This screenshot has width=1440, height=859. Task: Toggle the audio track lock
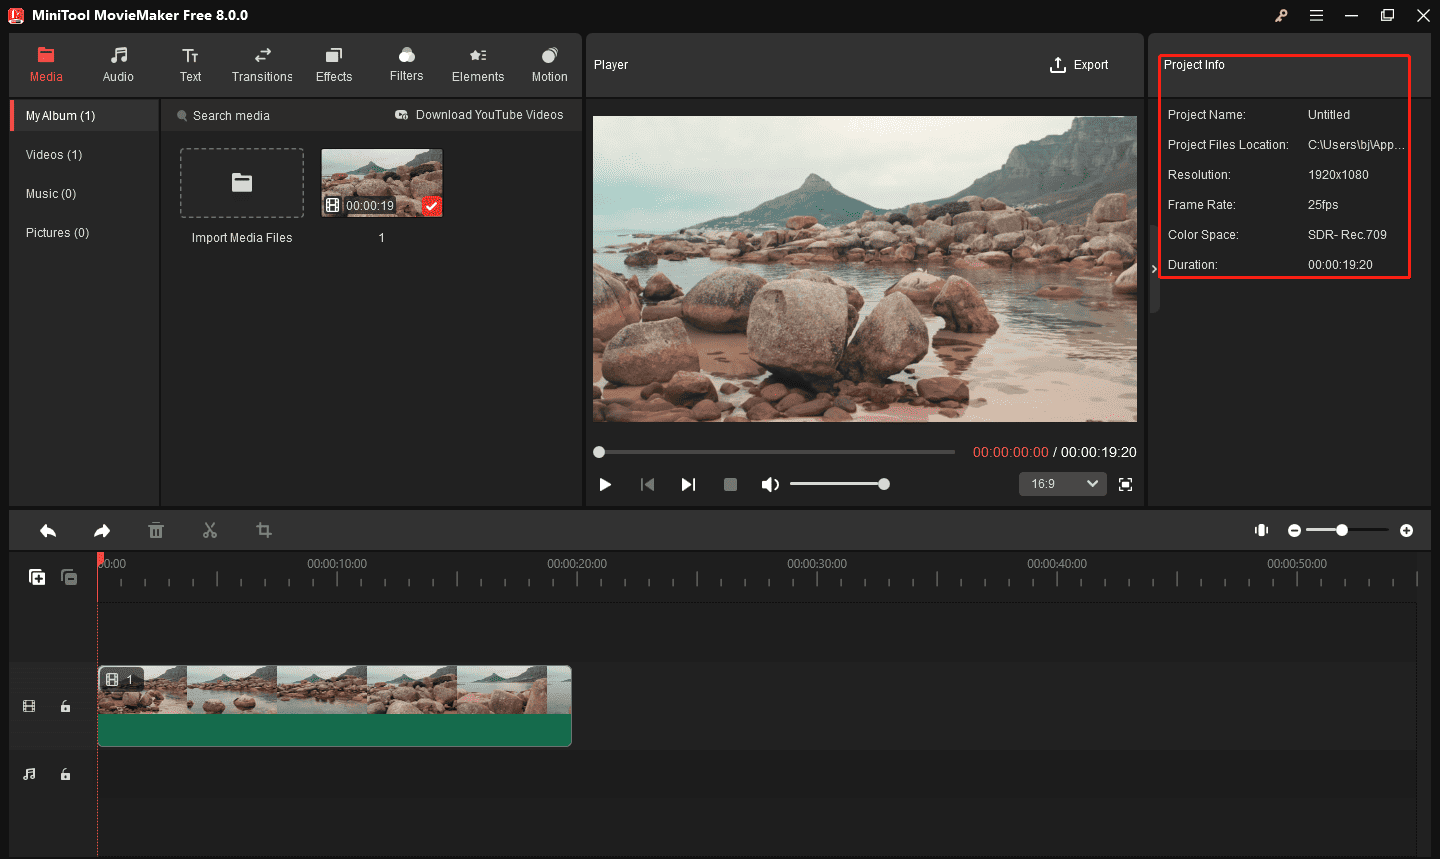pos(66,774)
